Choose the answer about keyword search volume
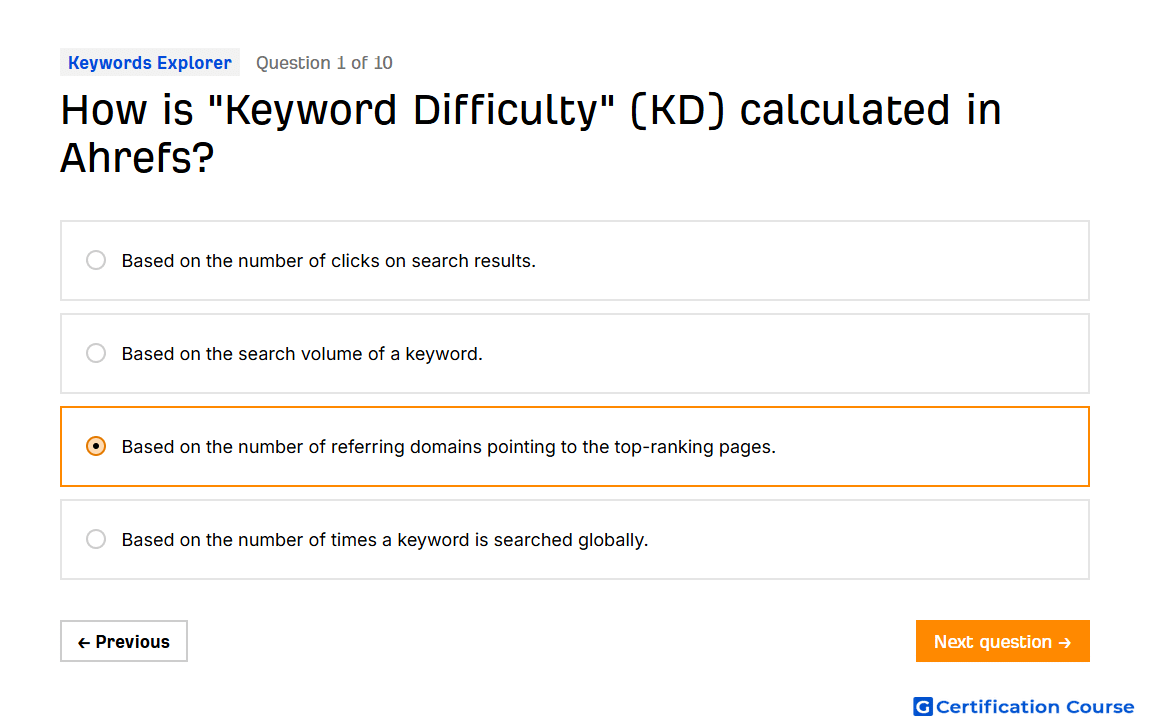The height and width of the screenshot is (726, 1150). (x=575, y=353)
